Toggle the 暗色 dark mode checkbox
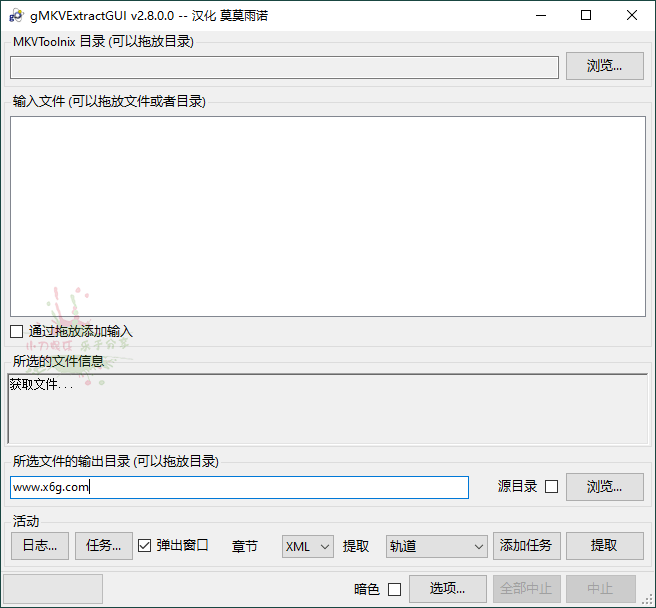The image size is (656, 608). [394, 589]
